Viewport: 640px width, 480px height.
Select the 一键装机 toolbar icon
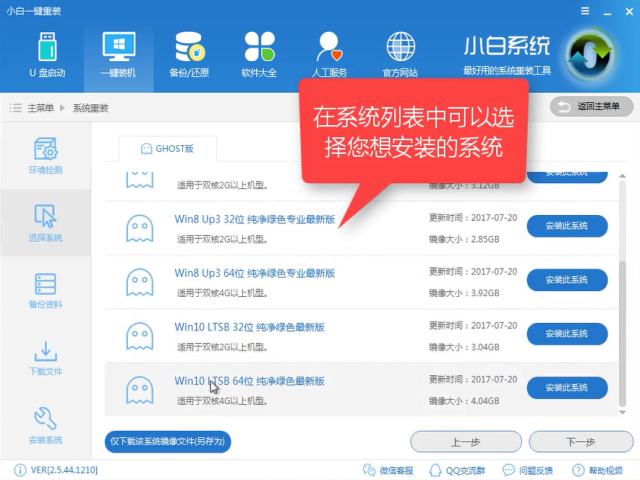[118, 54]
